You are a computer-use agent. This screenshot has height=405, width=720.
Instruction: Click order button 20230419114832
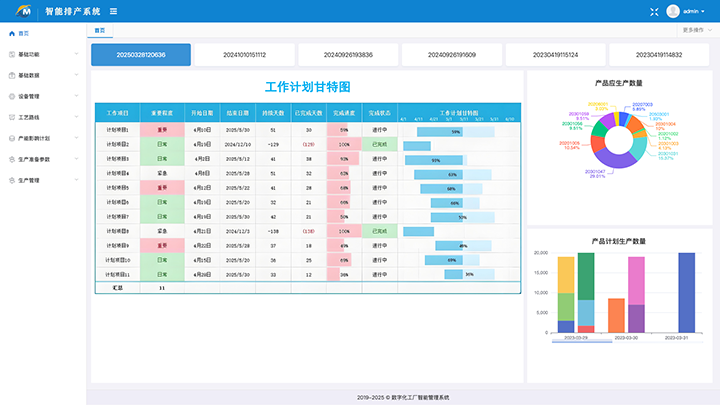coord(660,55)
